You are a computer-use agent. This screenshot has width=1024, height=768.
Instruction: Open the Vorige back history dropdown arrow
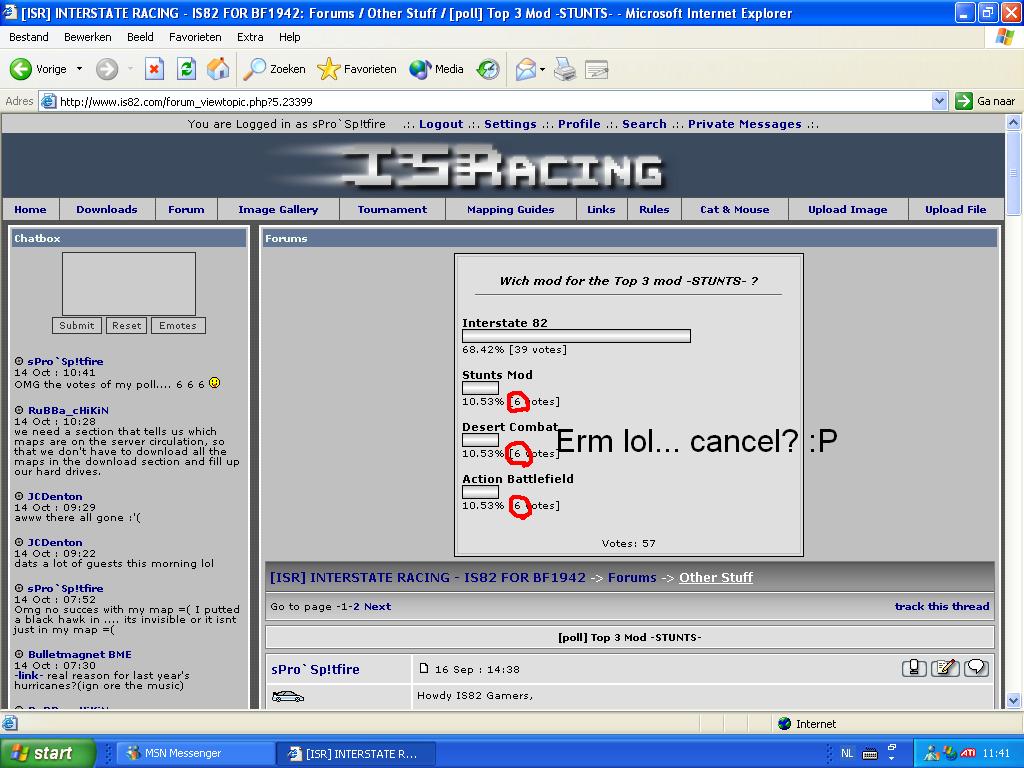click(x=79, y=69)
